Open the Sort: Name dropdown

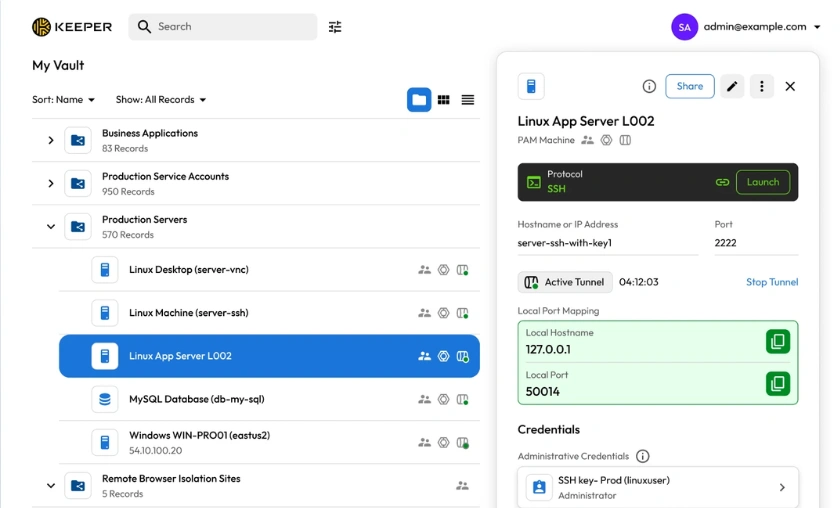(x=63, y=100)
